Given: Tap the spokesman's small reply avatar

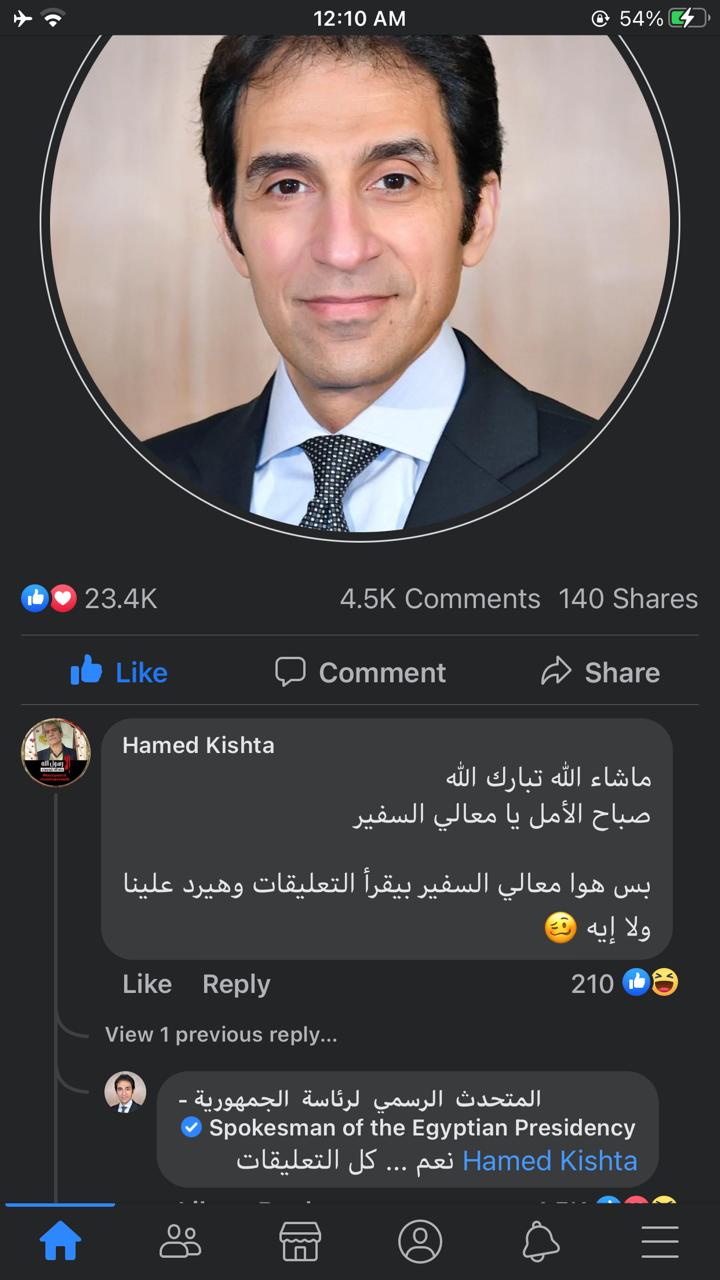Looking at the screenshot, I should pyautogui.click(x=125, y=1092).
